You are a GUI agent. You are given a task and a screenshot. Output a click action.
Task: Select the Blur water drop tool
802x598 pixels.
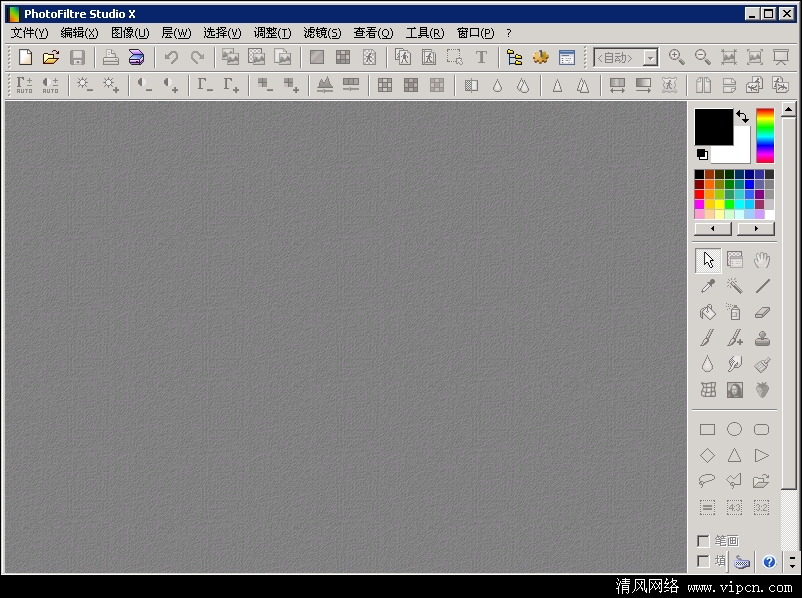click(x=708, y=364)
